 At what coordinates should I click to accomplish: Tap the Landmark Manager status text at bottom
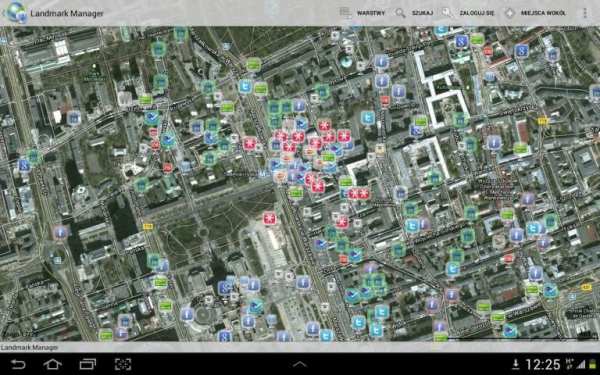click(29, 347)
